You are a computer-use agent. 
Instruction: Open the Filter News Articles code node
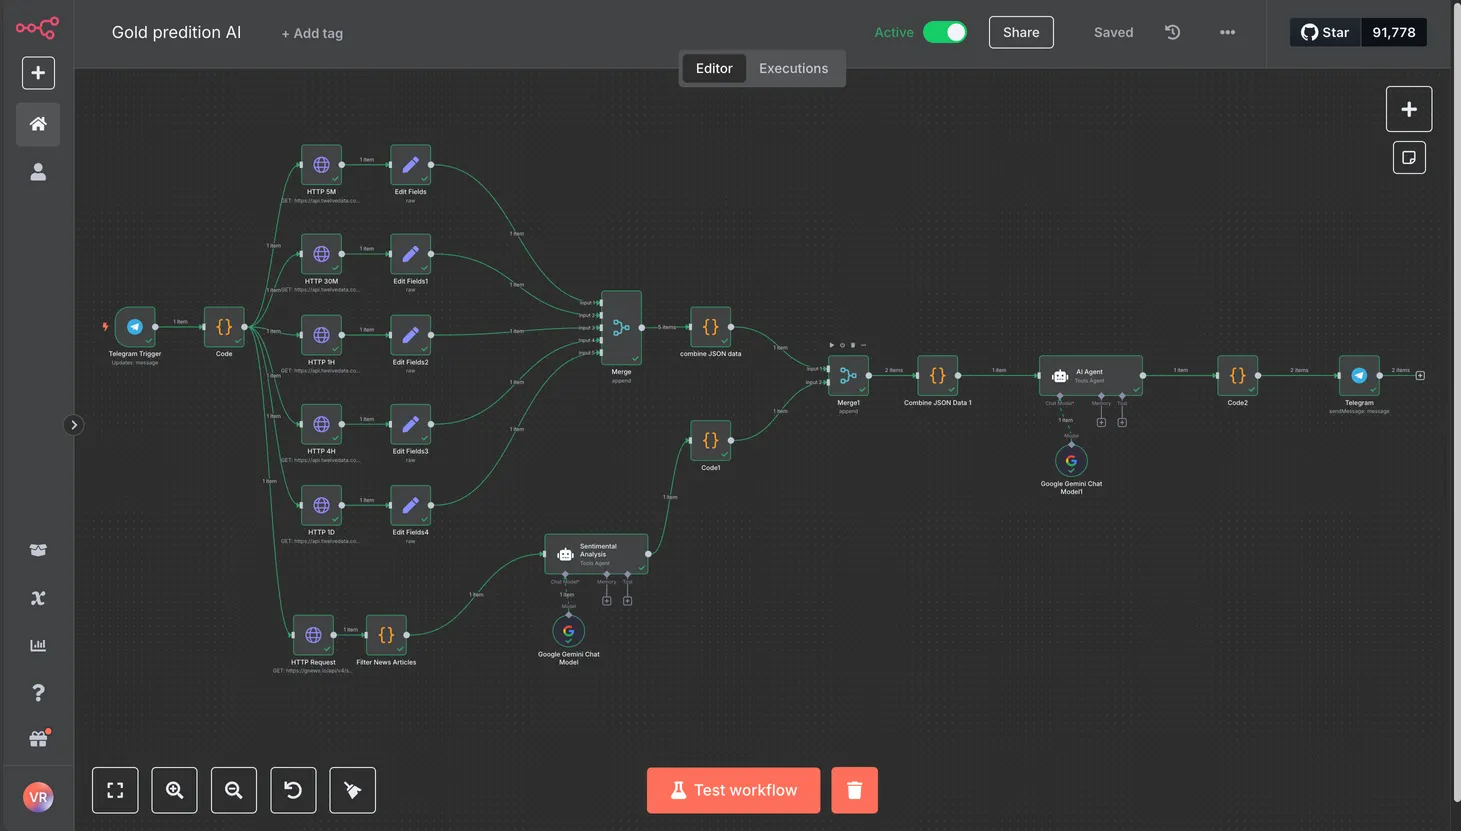click(x=386, y=635)
